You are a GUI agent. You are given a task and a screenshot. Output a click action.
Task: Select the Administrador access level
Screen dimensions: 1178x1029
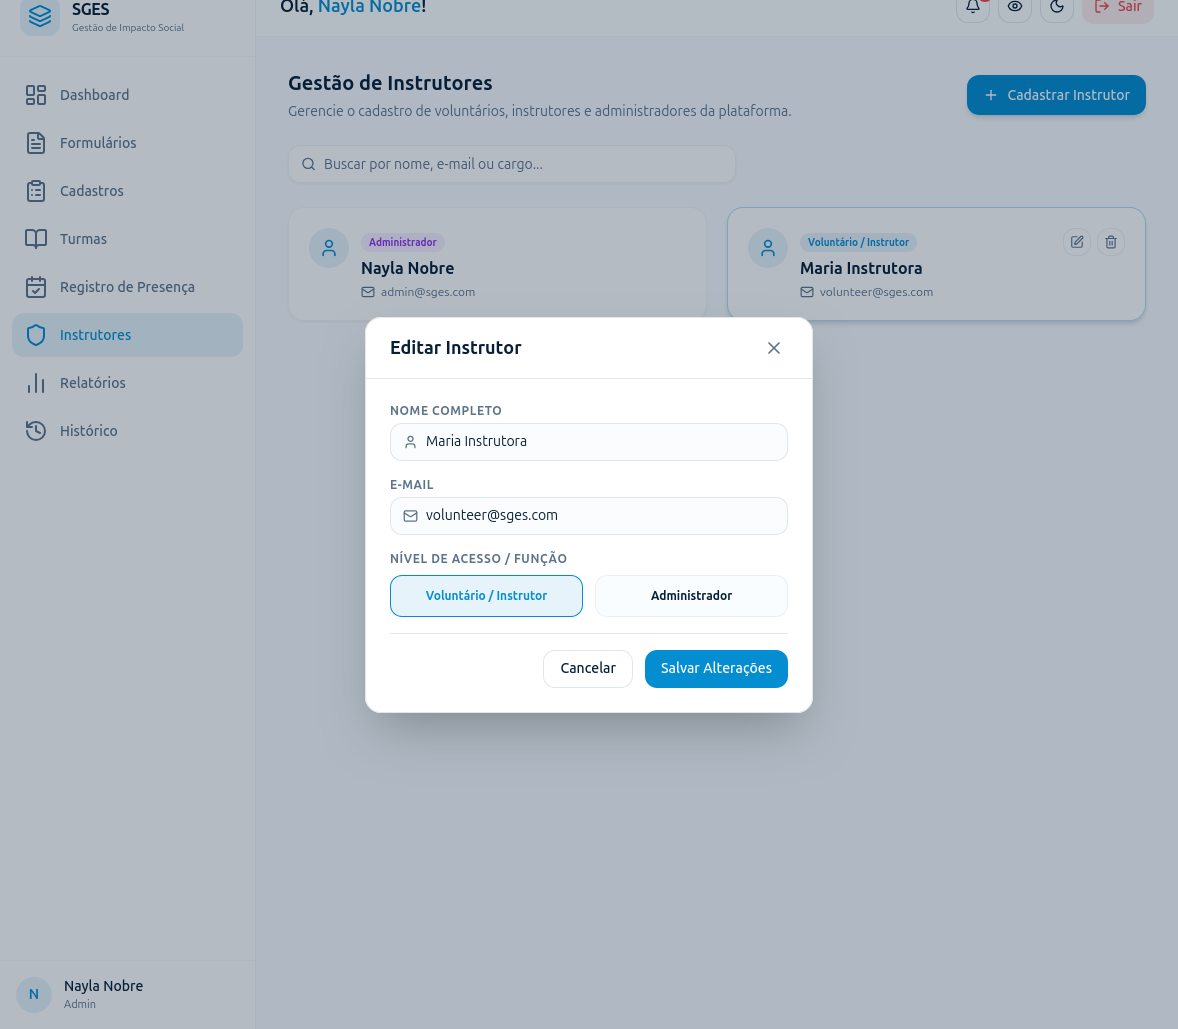point(691,596)
